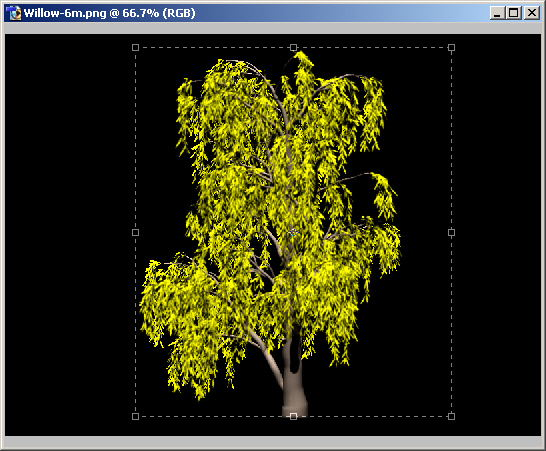This screenshot has width=546, height=451.
Task: Click the bottom-right transform handle
Action: tap(451, 416)
